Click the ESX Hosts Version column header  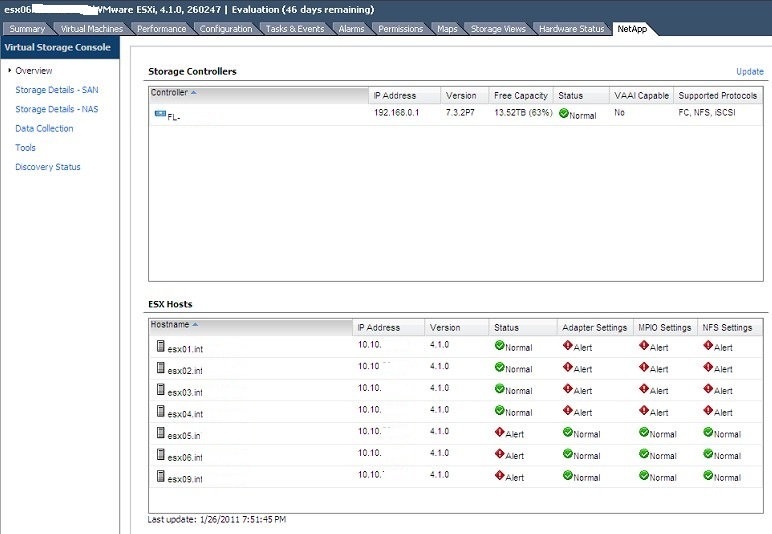(456, 327)
